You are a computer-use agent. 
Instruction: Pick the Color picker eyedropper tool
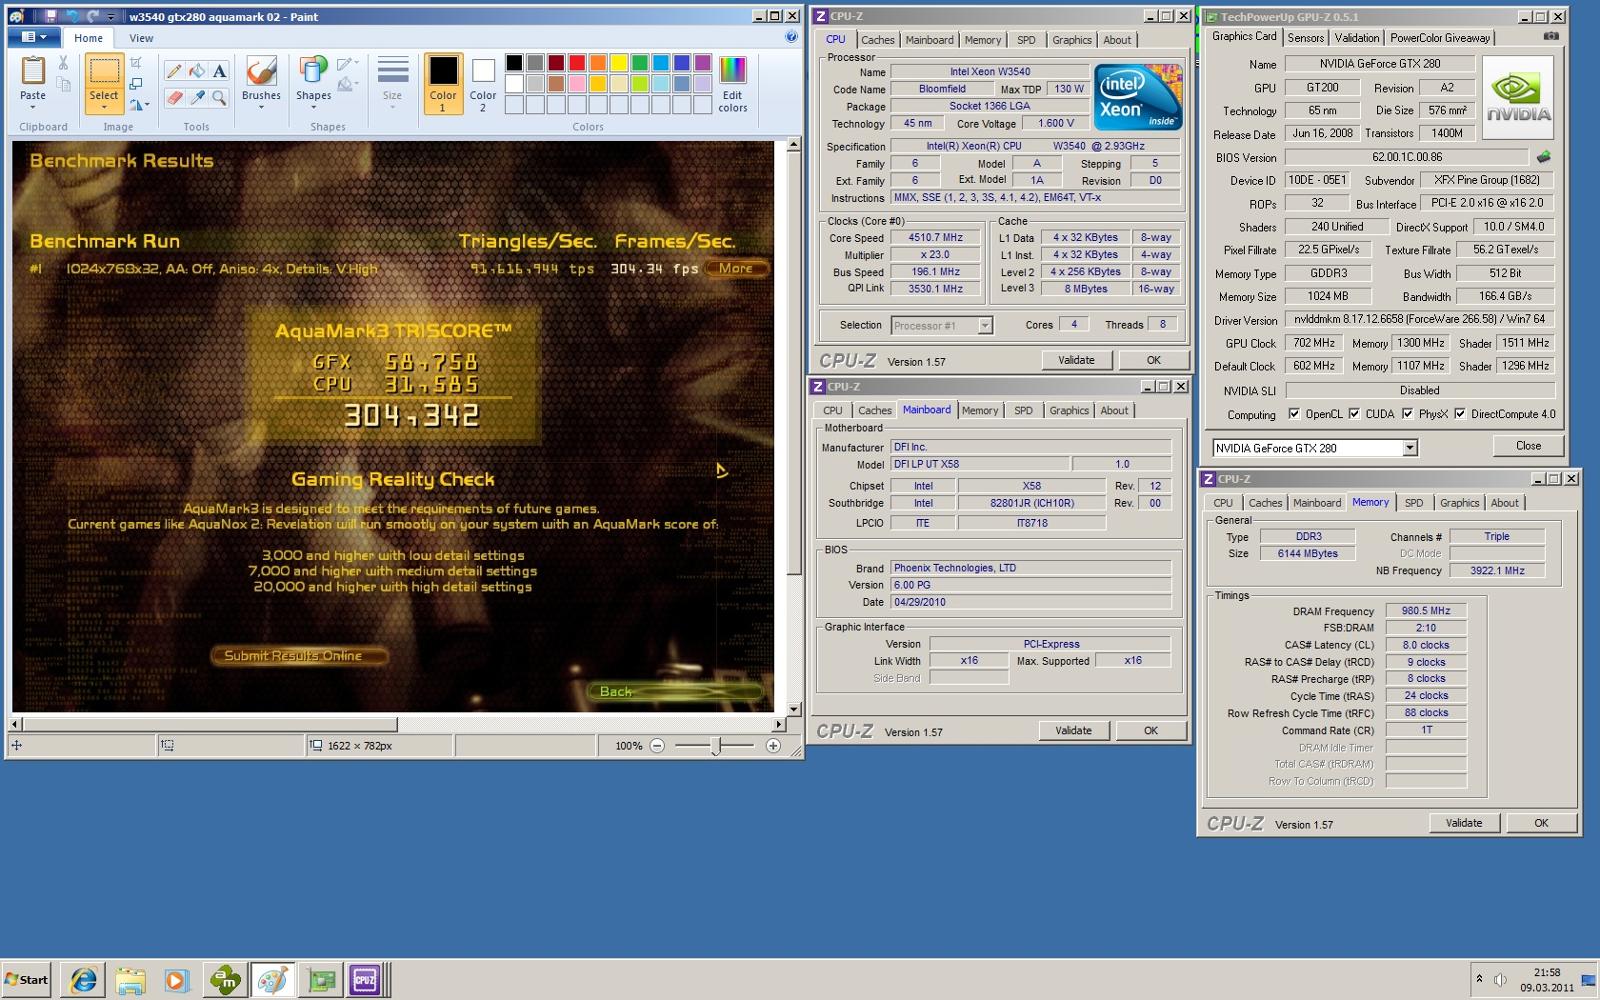(197, 97)
